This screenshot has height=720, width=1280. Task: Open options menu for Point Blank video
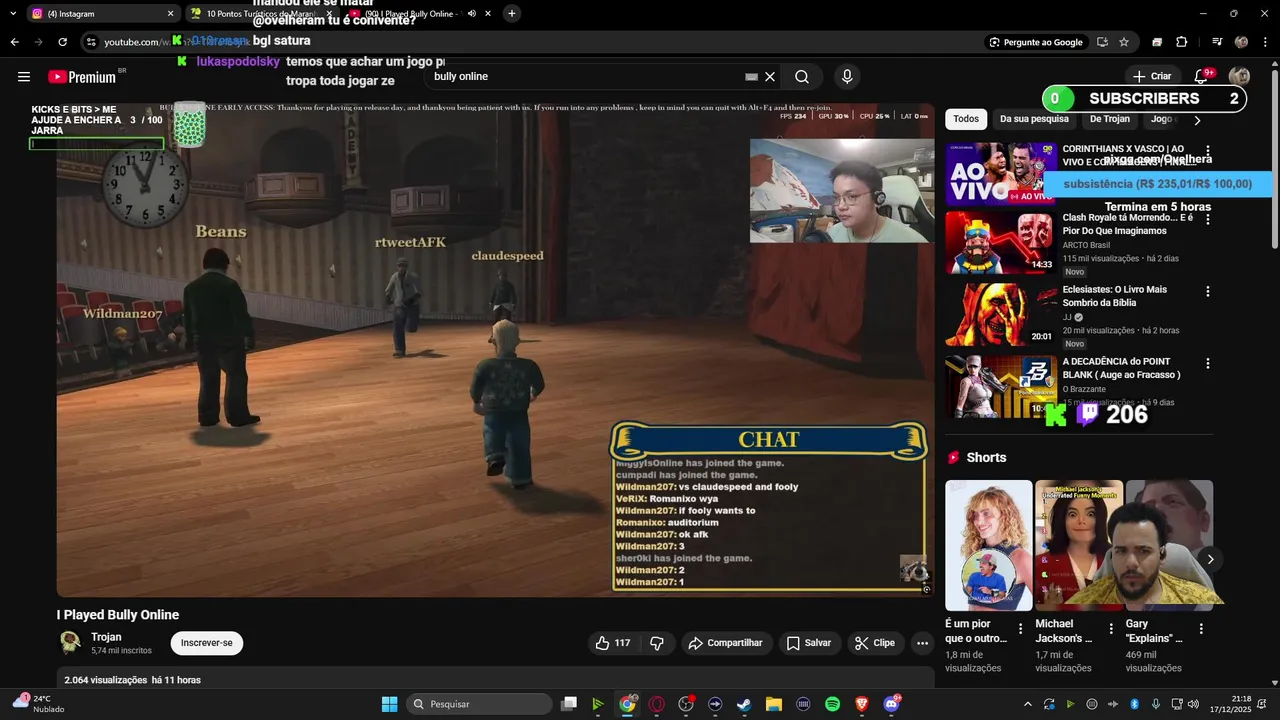point(1207,364)
